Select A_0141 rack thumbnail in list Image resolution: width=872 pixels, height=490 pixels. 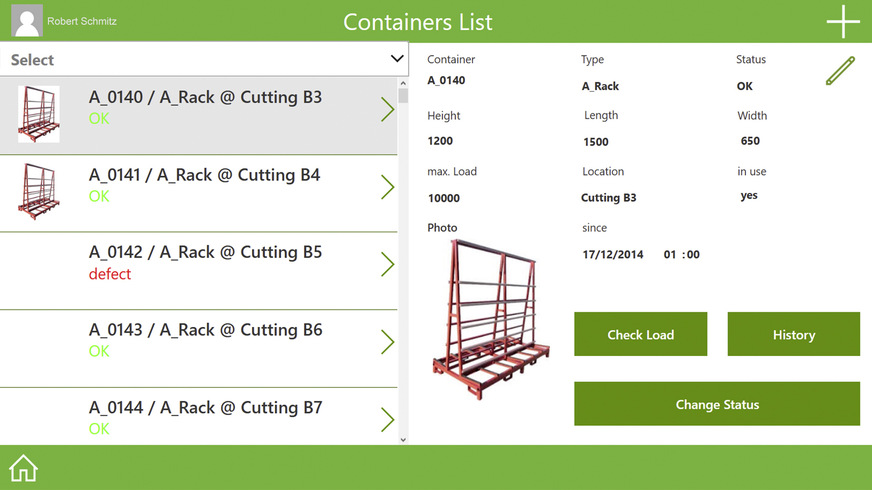tap(38, 191)
